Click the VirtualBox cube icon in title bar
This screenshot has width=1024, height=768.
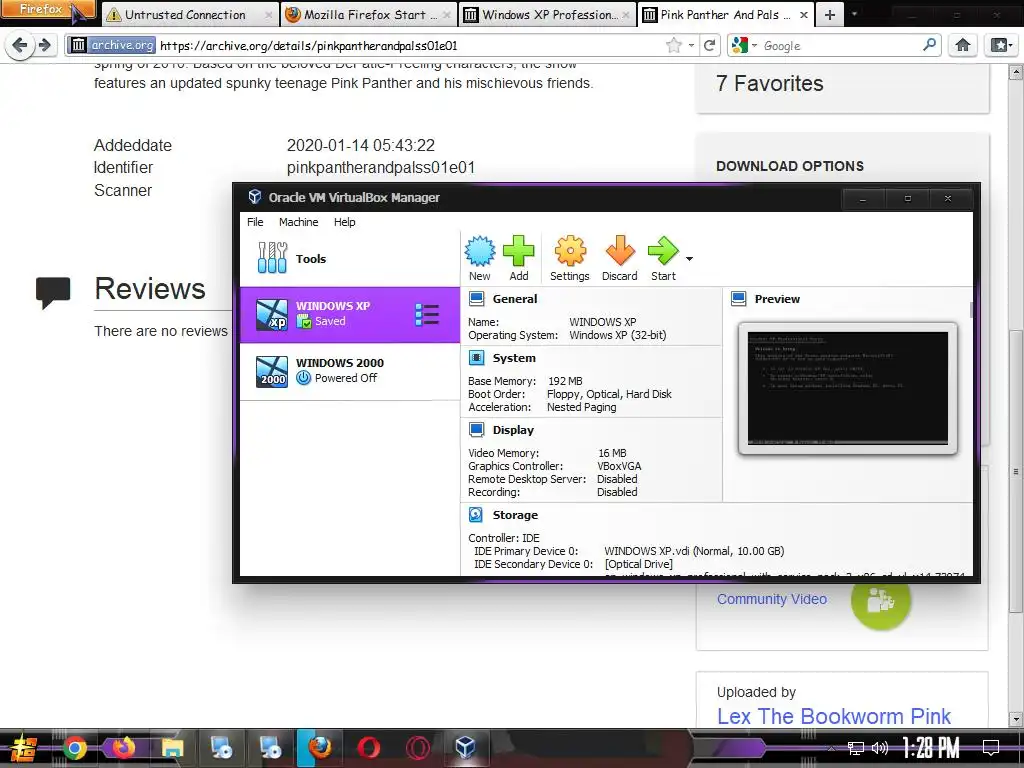pyautogui.click(x=255, y=197)
